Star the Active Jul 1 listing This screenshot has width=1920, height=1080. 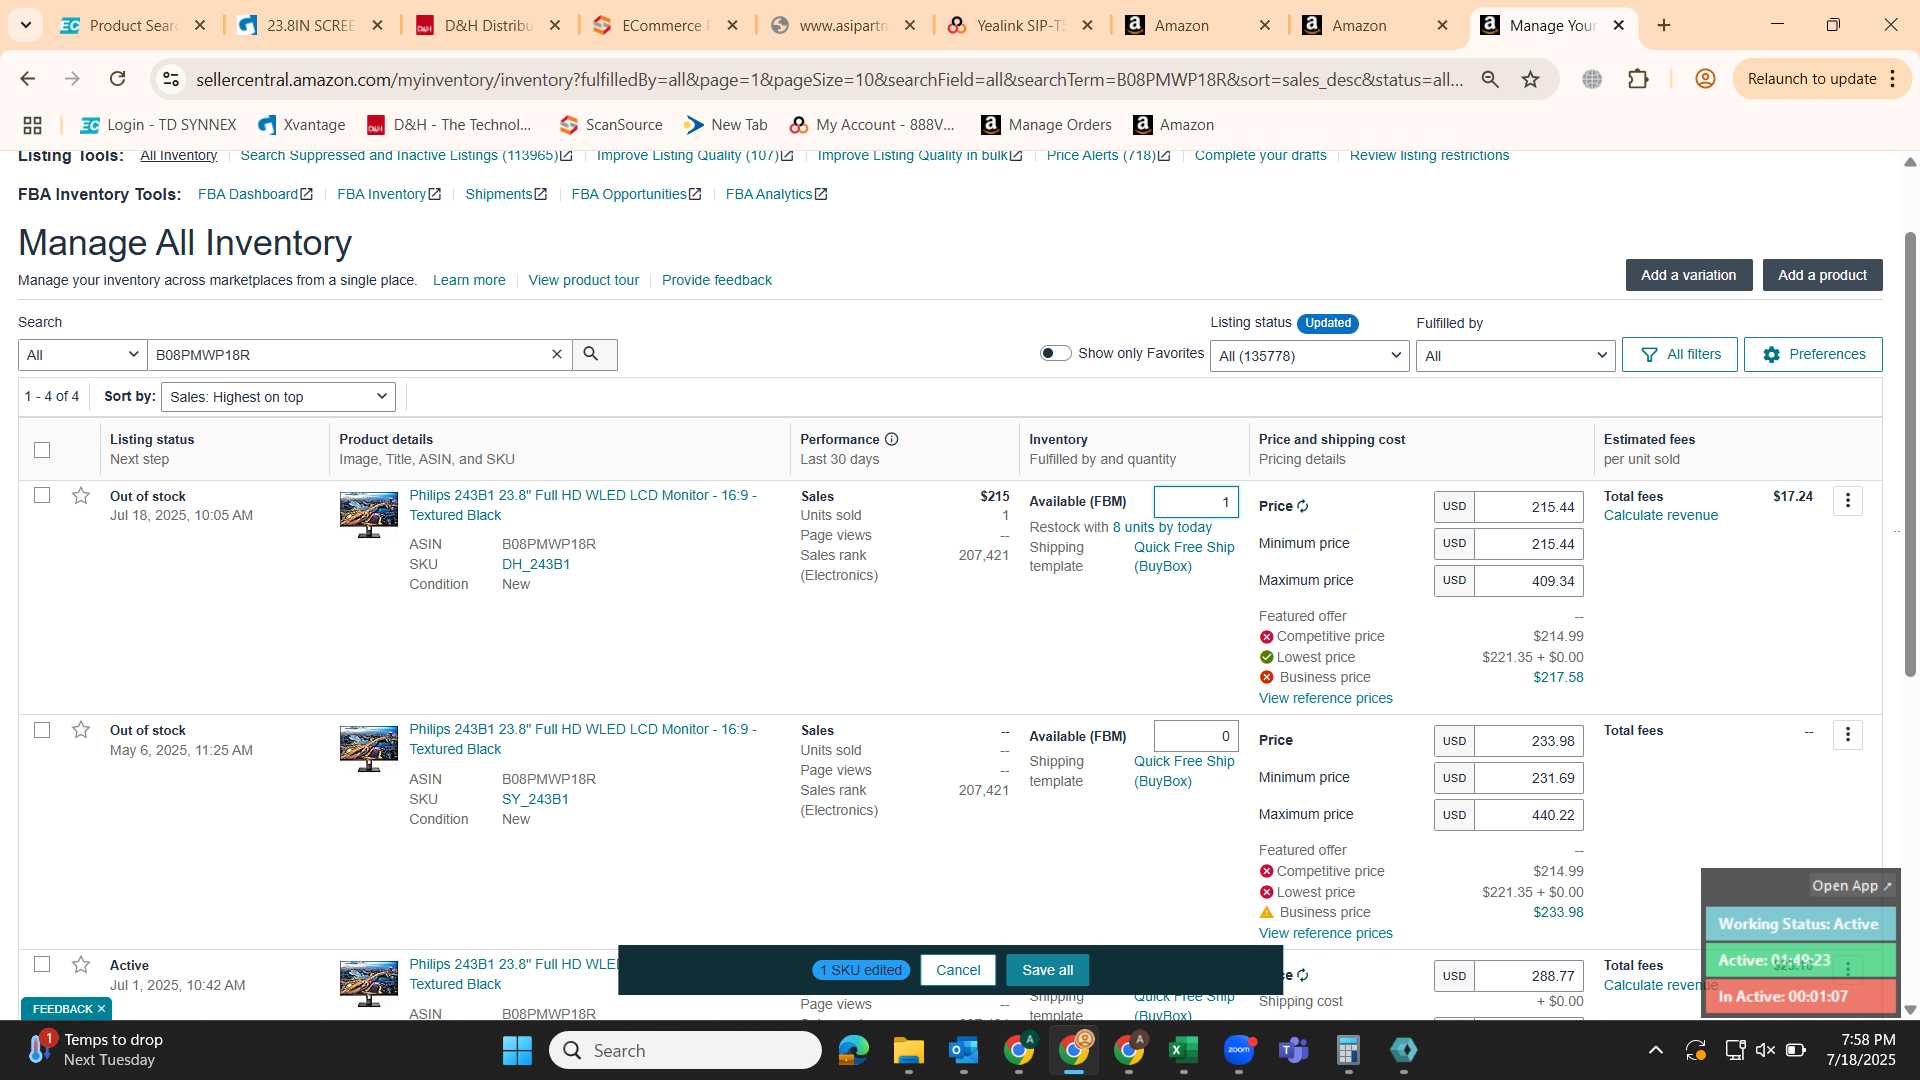[x=81, y=964]
